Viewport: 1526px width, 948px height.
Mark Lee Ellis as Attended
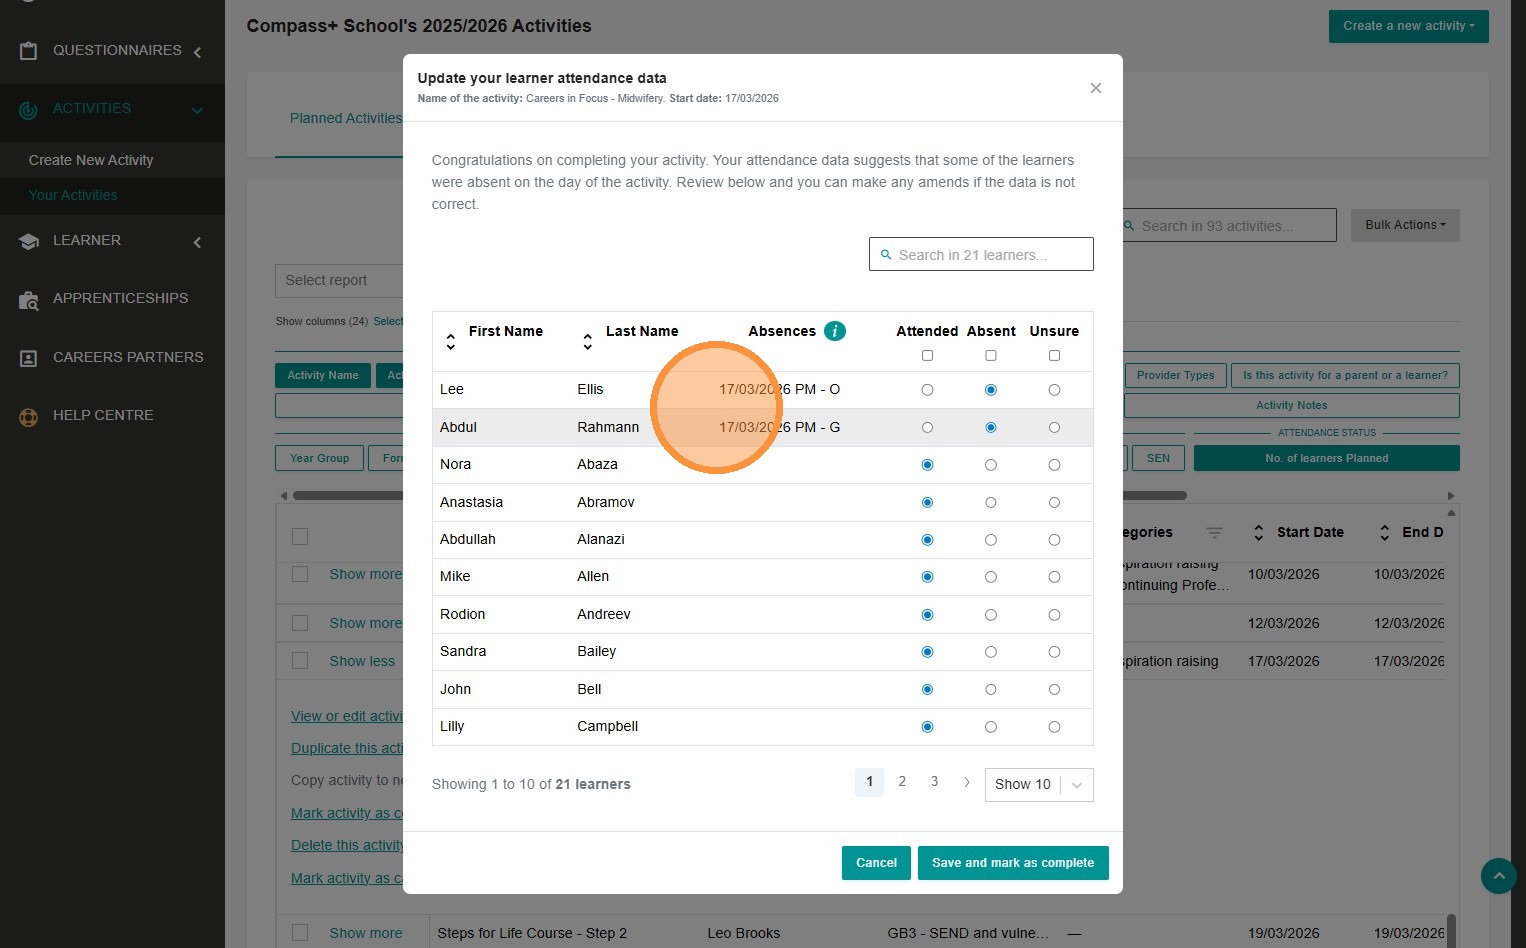pos(927,390)
